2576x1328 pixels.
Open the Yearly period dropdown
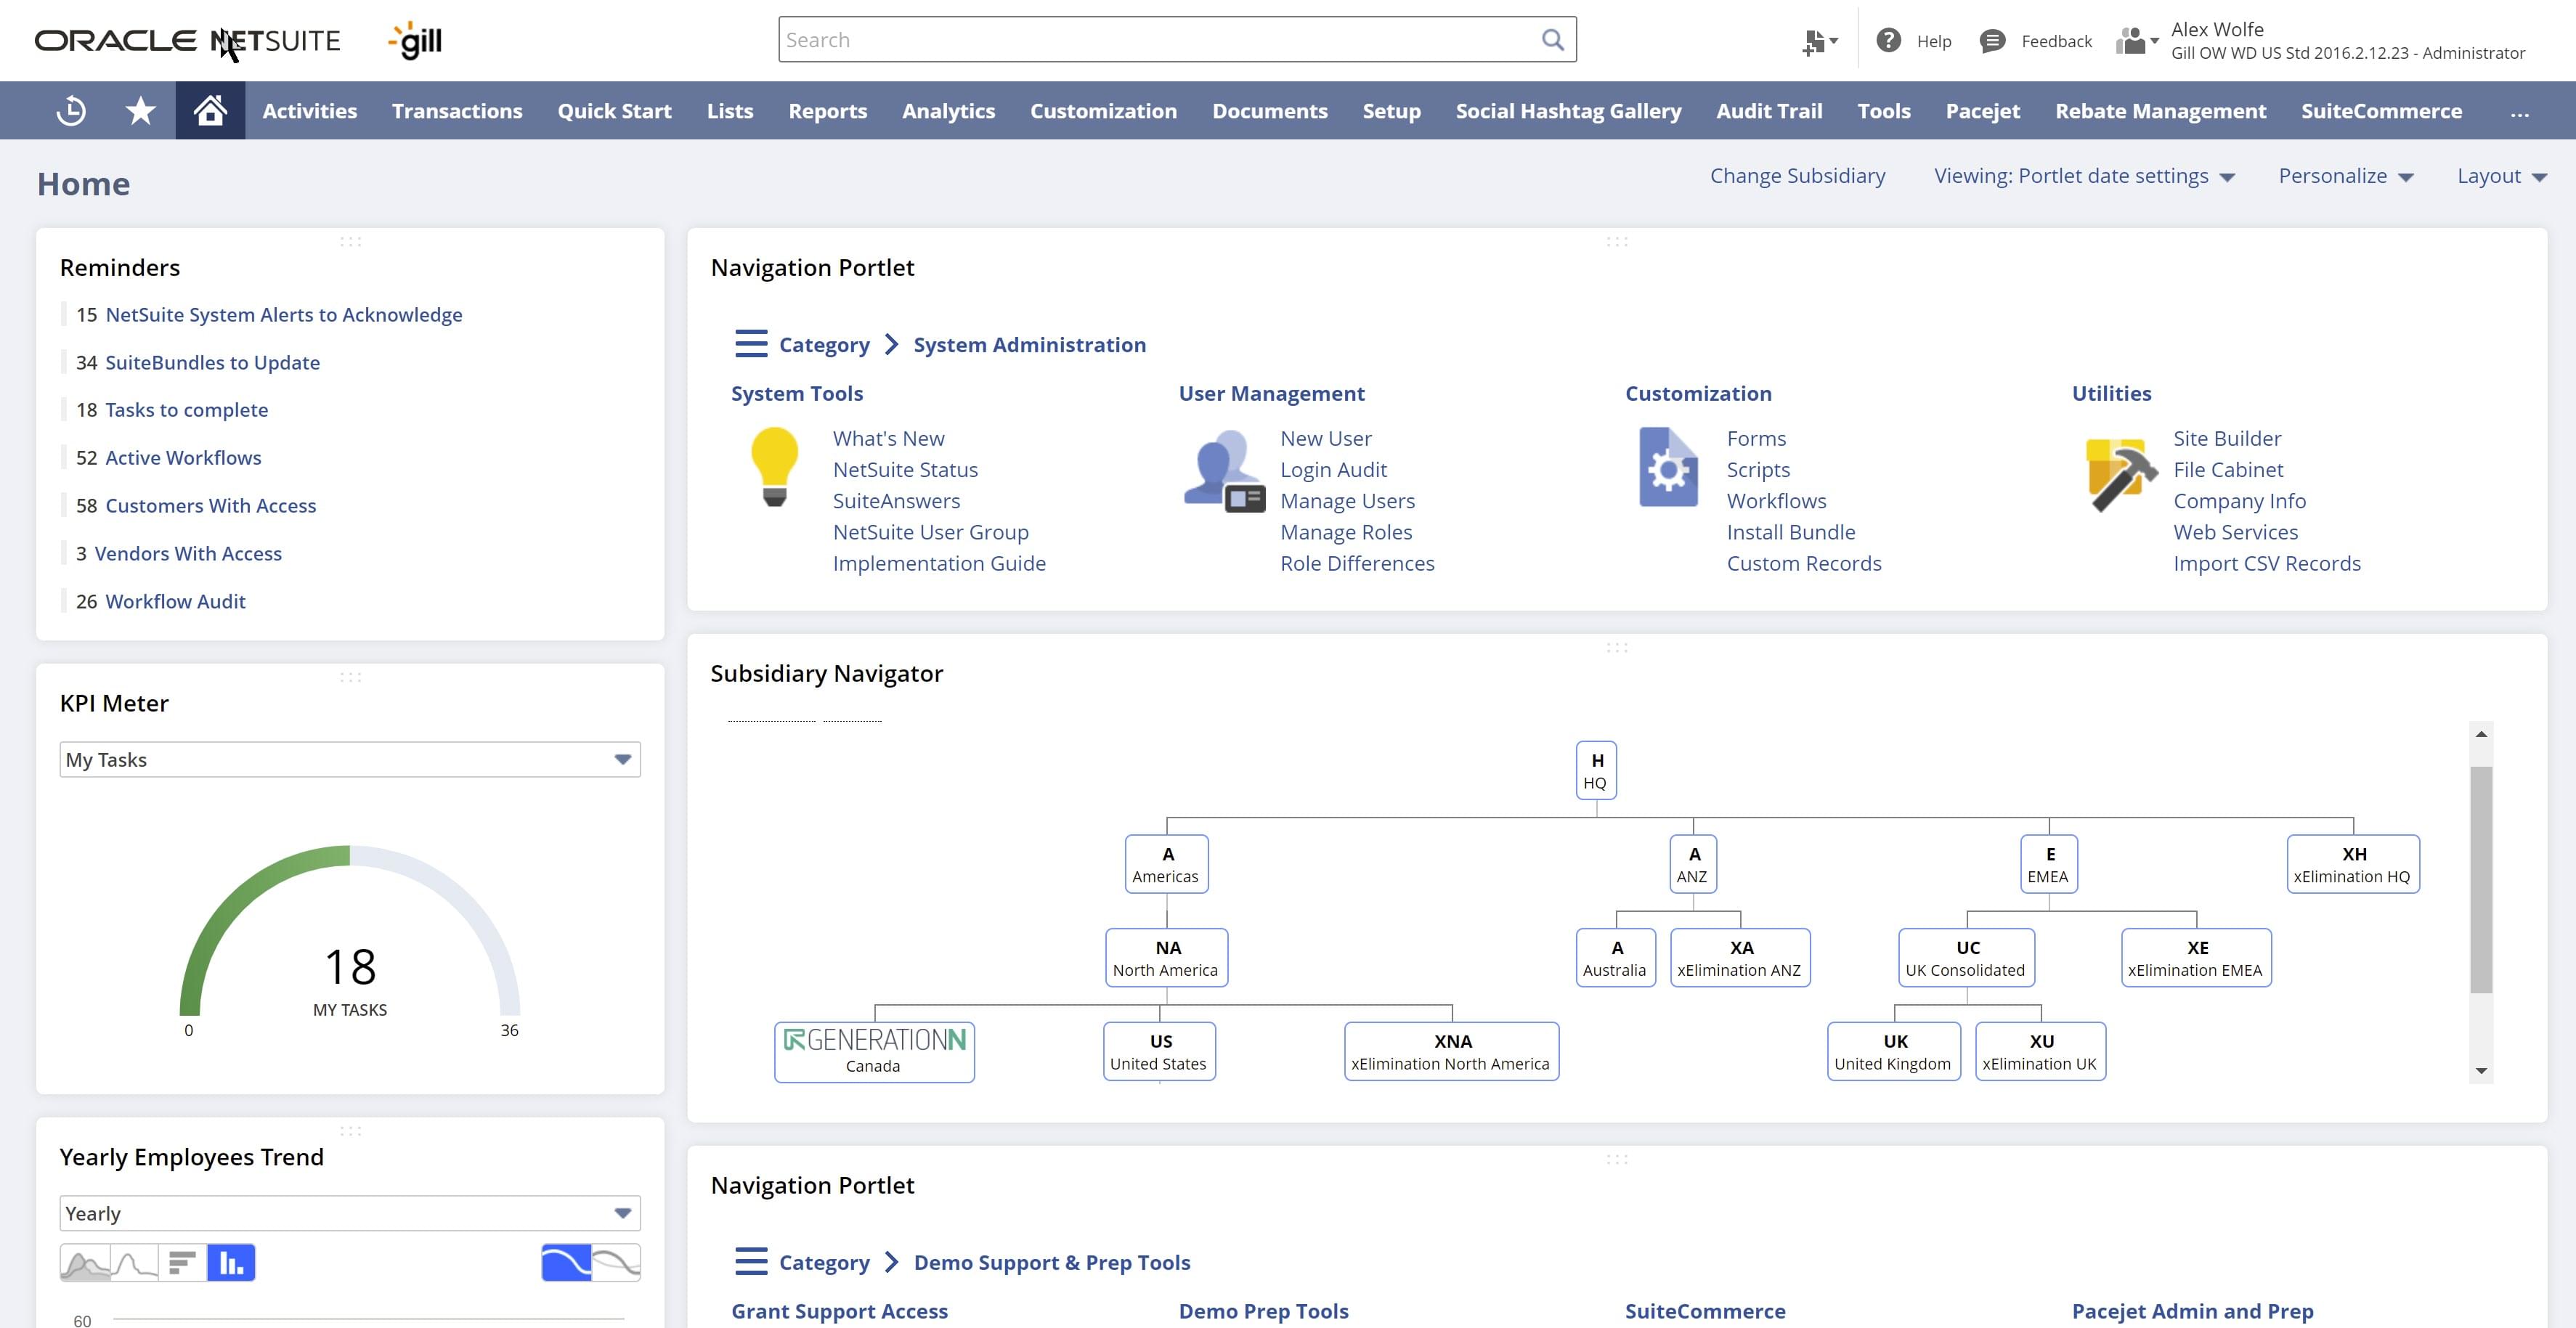click(350, 1213)
